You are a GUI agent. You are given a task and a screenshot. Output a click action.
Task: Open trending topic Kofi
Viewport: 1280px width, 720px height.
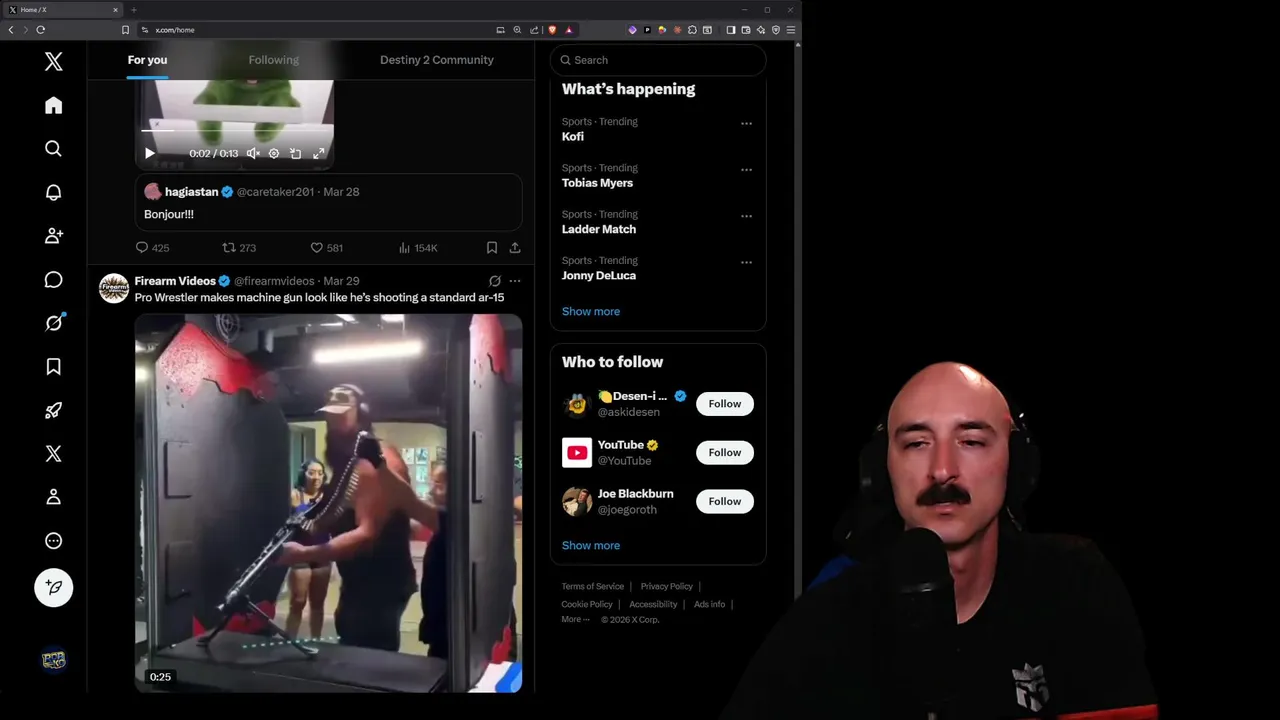(x=573, y=137)
